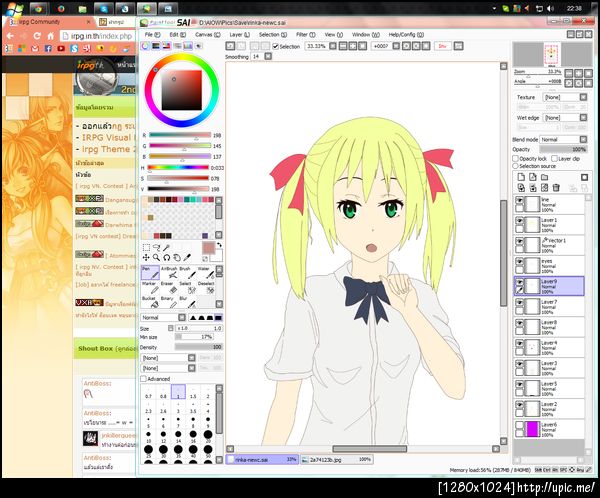Check the Advanced brush settings checkbox

[143, 379]
